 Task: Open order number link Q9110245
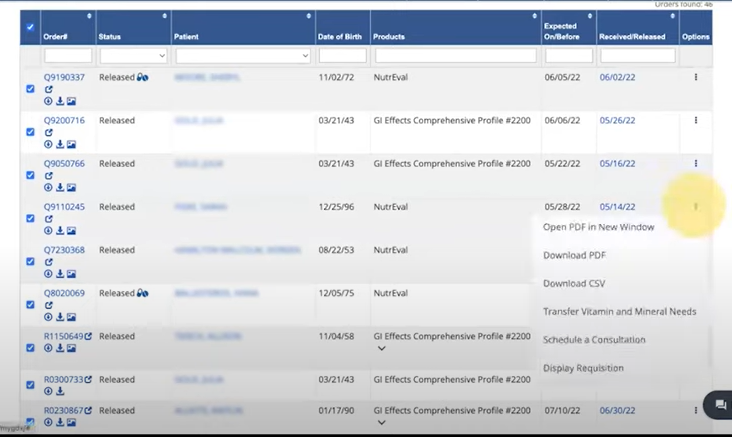(64, 207)
